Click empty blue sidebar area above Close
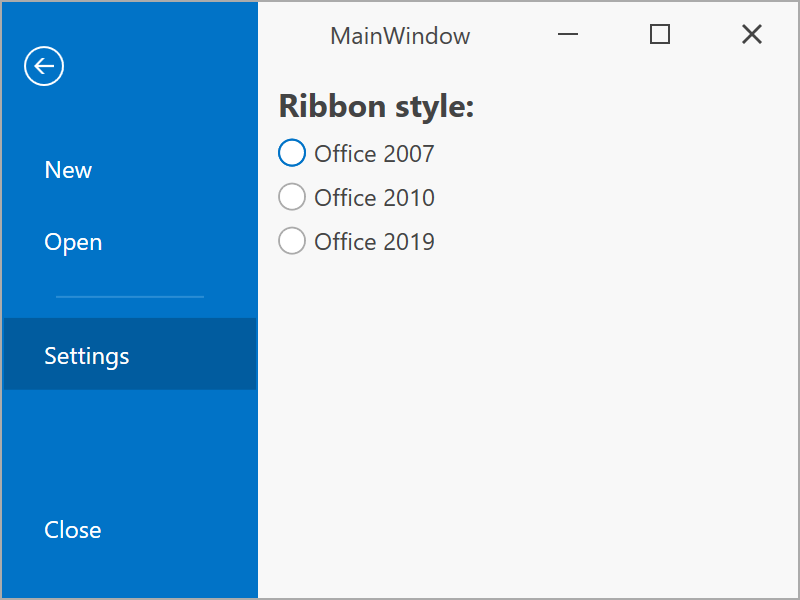Screen dimensions: 800x600 point(130,450)
